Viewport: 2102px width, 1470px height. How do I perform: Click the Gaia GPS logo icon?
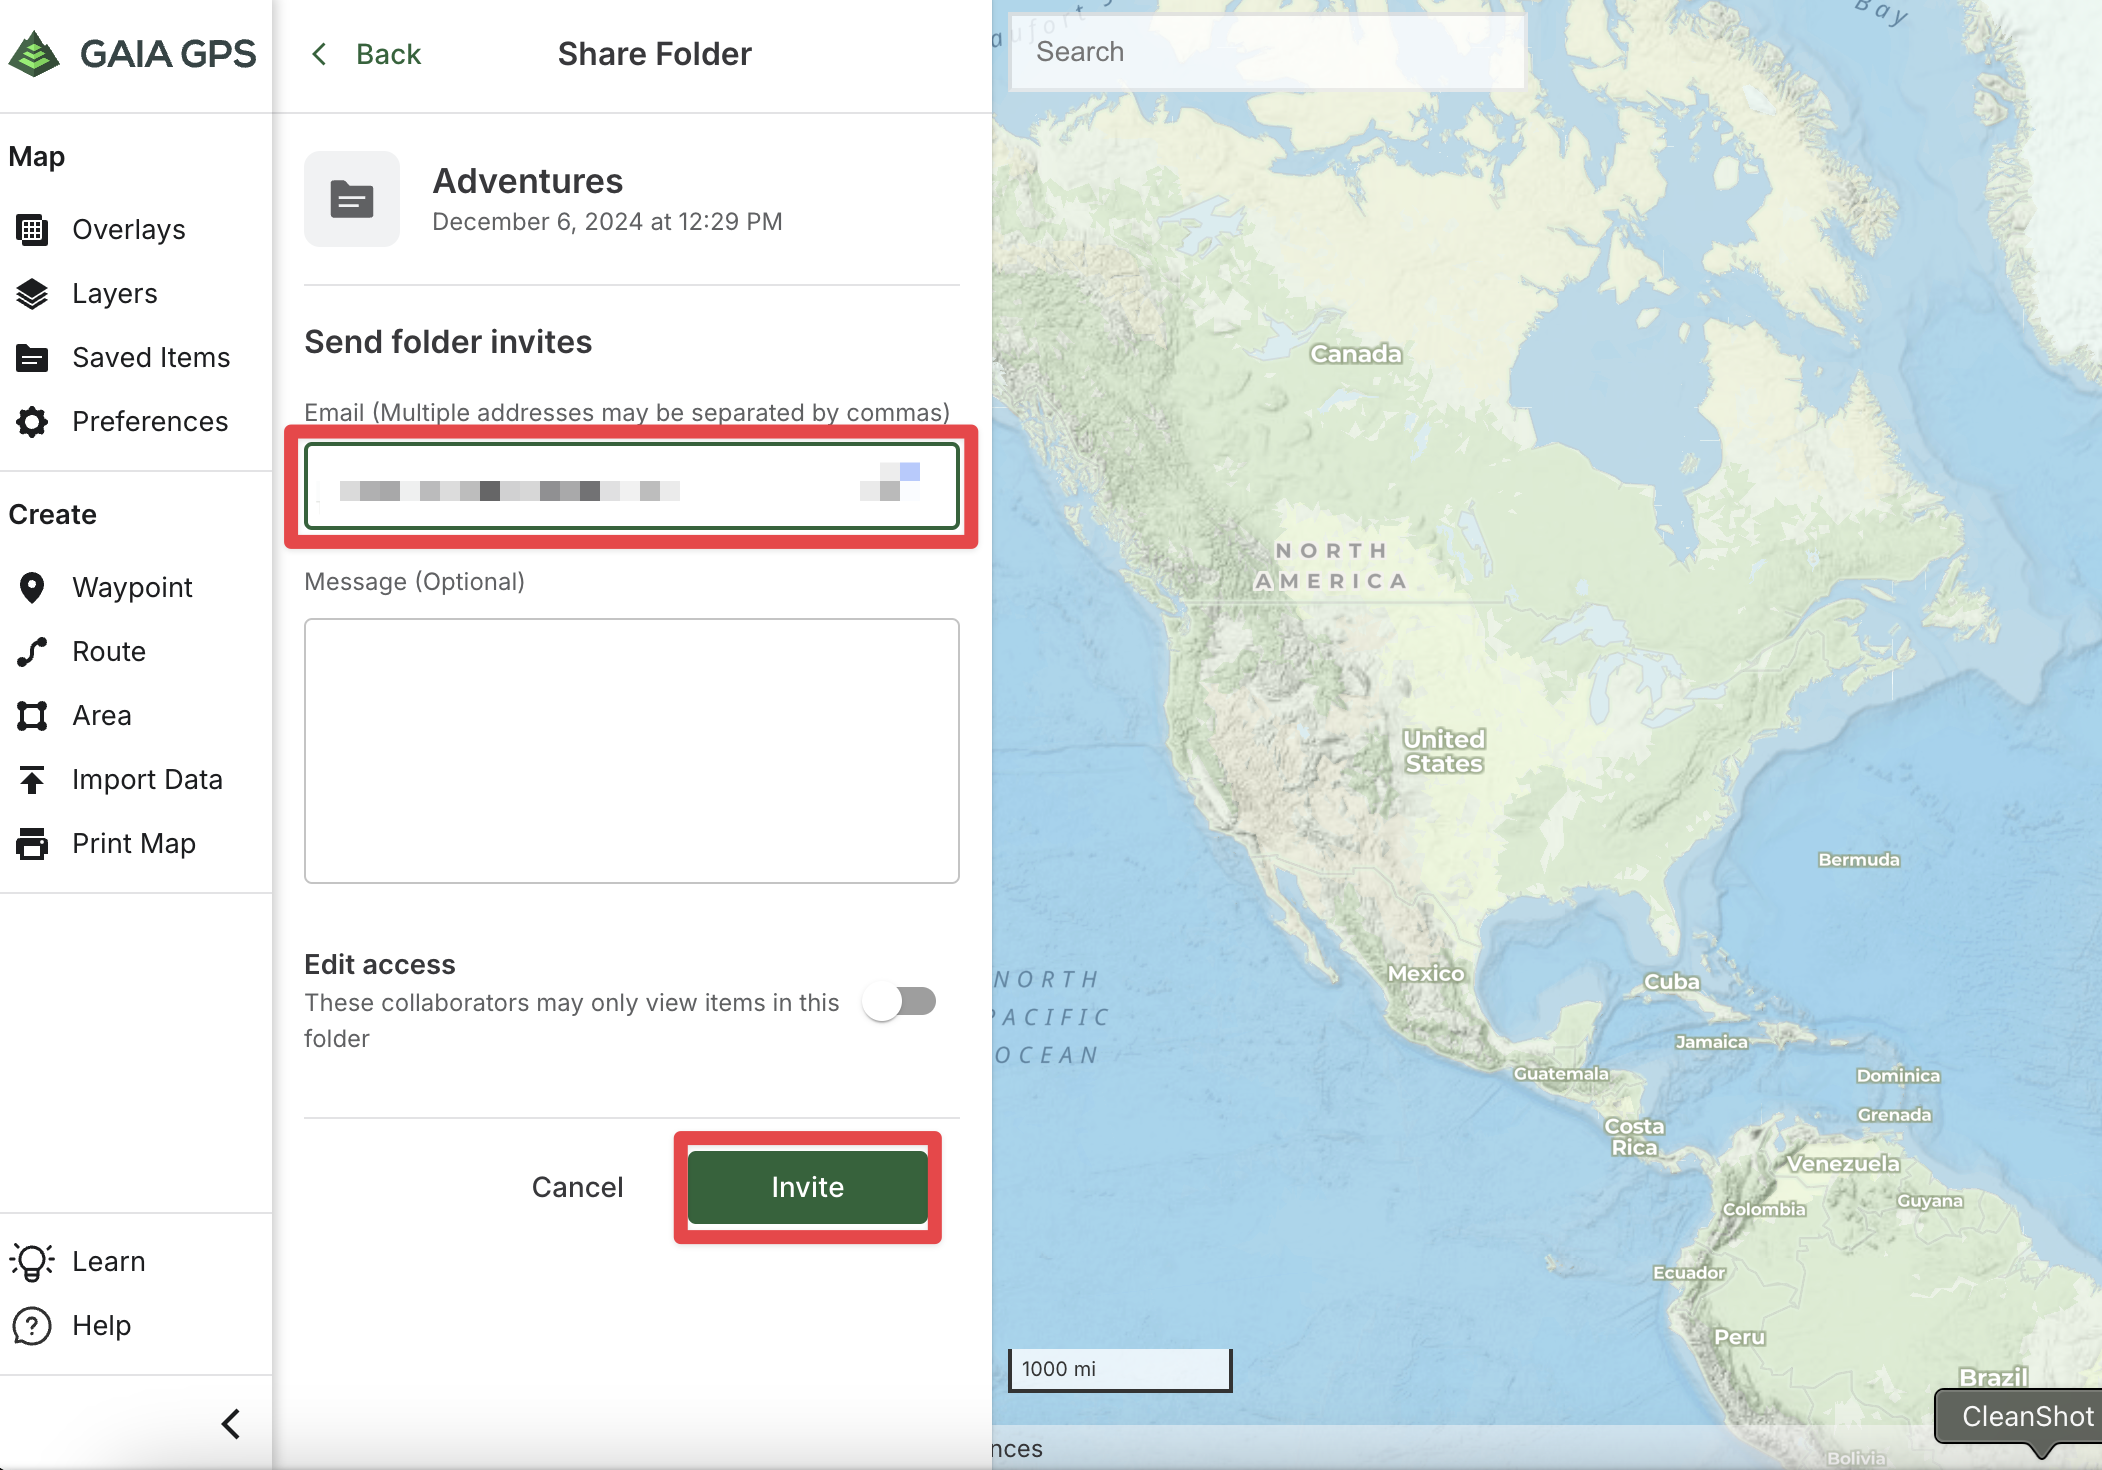(x=35, y=54)
